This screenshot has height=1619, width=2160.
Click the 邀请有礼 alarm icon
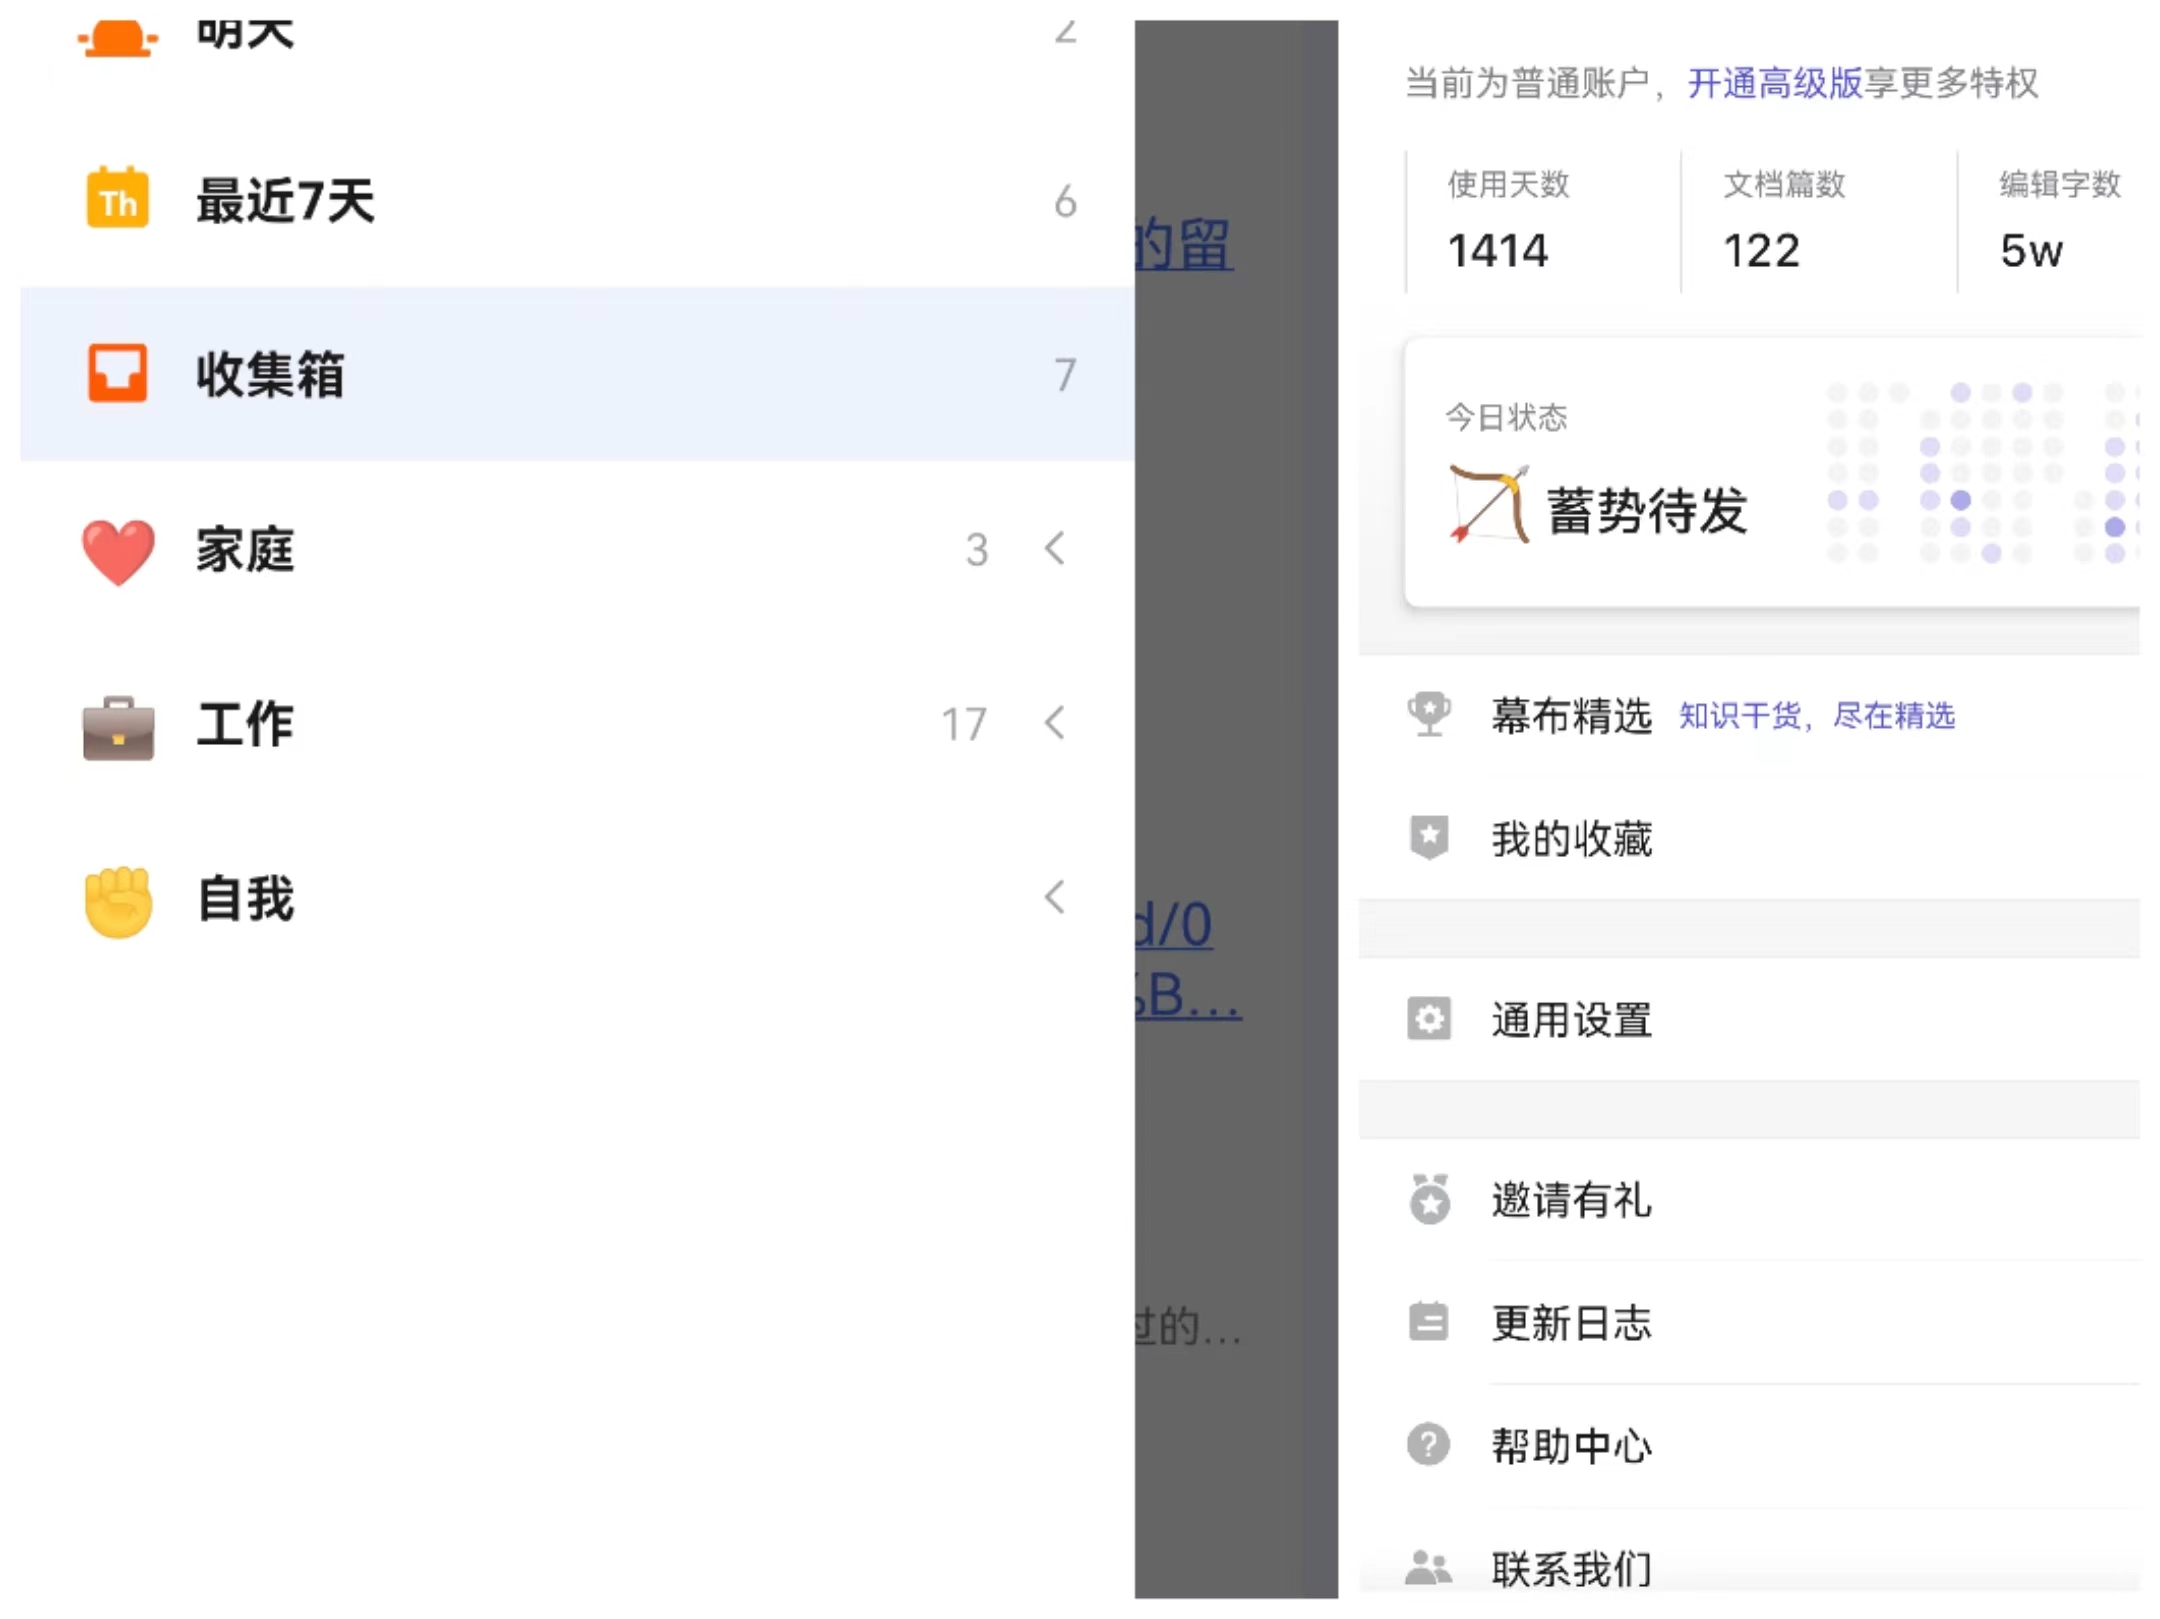1430,1202
